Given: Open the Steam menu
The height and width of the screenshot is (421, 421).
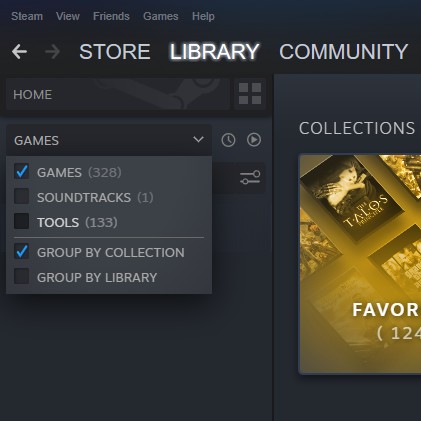Looking at the screenshot, I should pos(27,16).
